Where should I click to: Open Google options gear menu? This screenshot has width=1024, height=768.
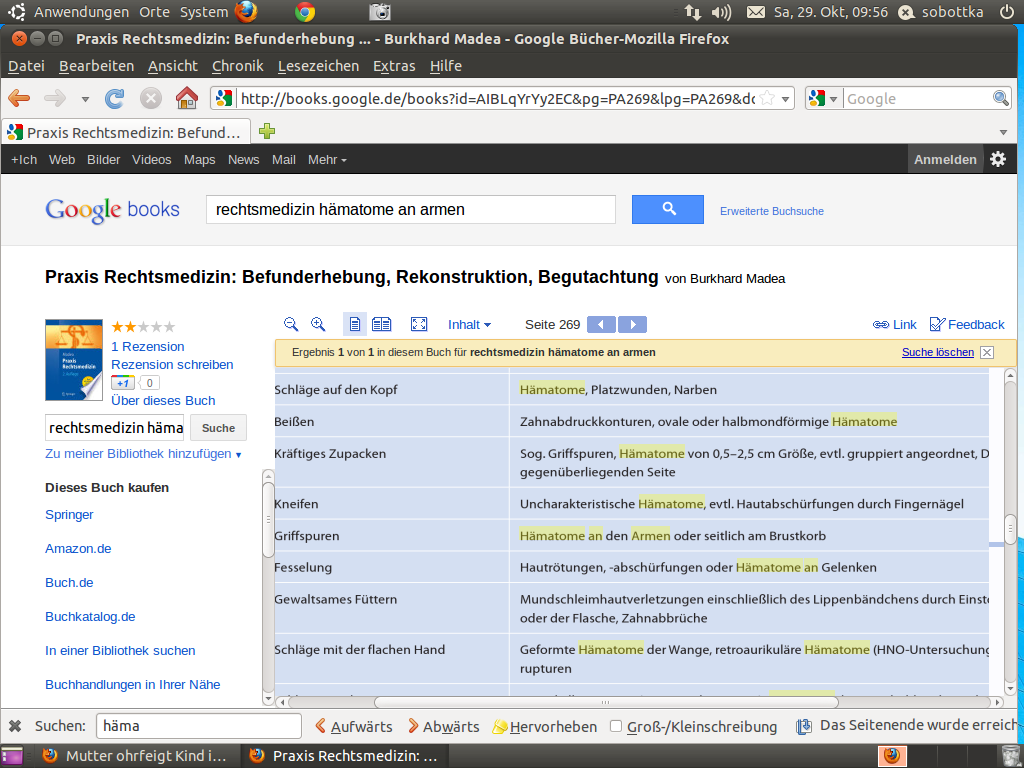pyautogui.click(x=998, y=159)
